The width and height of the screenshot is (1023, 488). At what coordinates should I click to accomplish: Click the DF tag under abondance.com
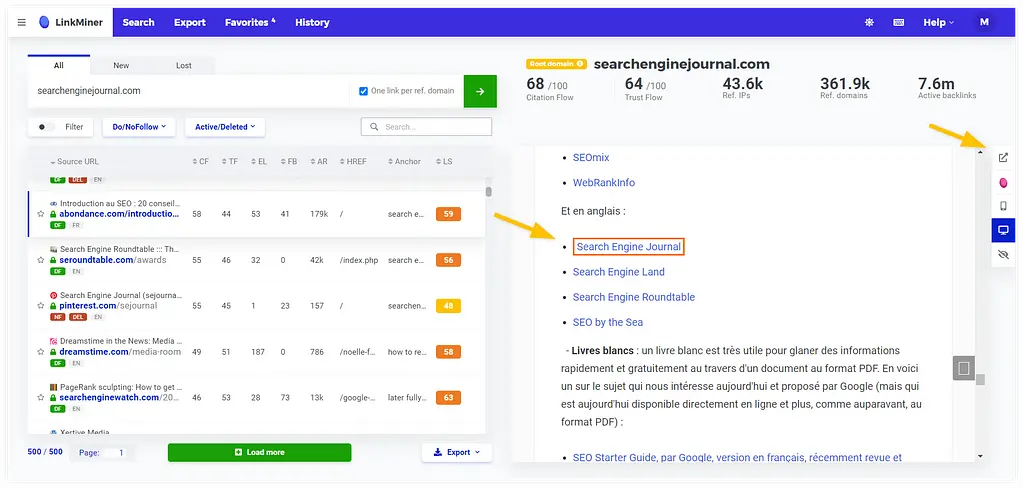coord(57,225)
